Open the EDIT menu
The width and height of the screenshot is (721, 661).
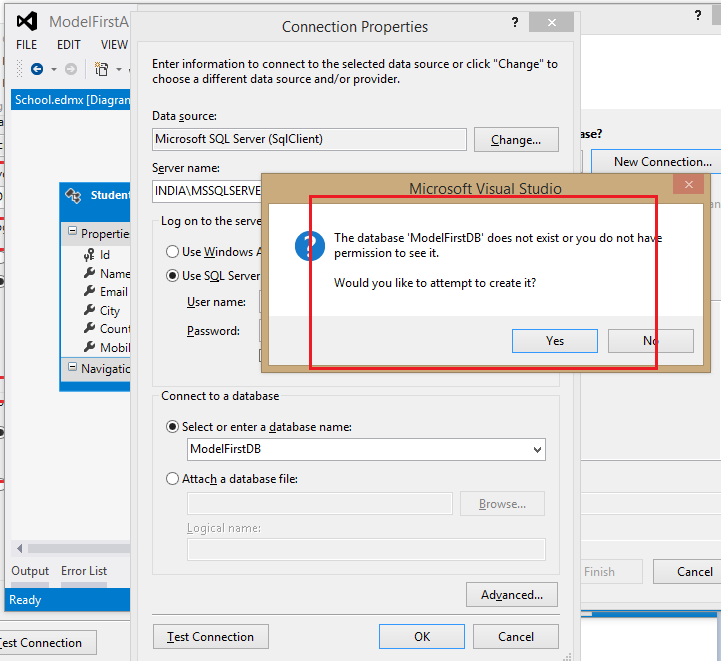pyautogui.click(x=69, y=45)
